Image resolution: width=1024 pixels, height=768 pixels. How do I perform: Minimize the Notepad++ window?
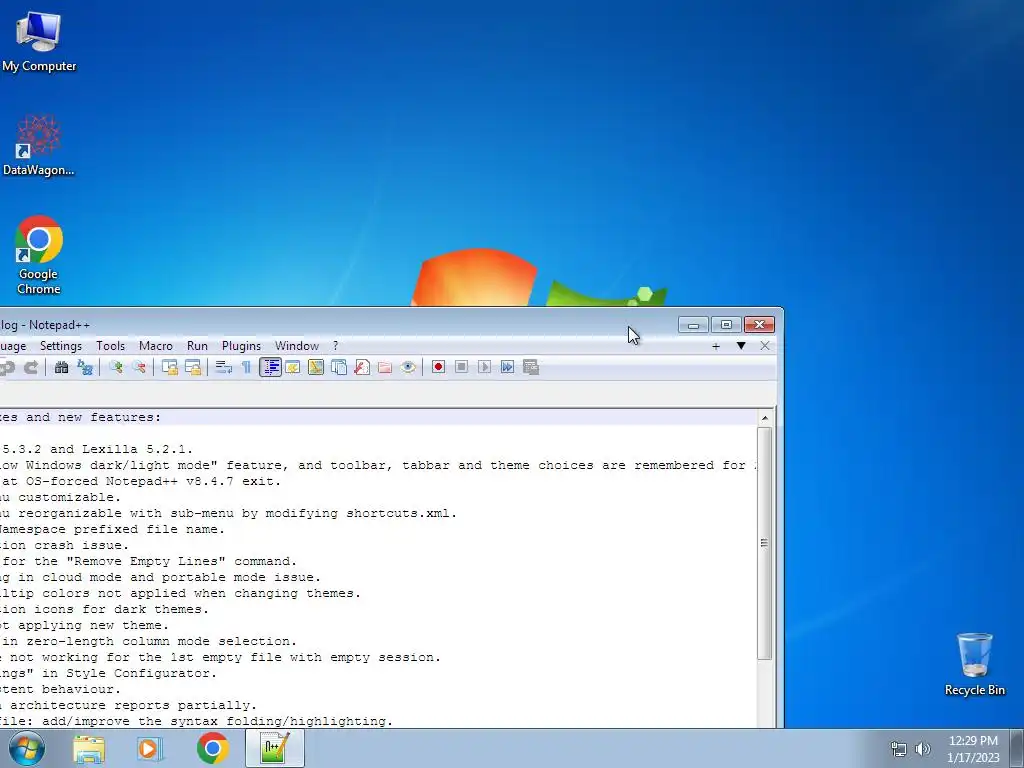(x=694, y=325)
